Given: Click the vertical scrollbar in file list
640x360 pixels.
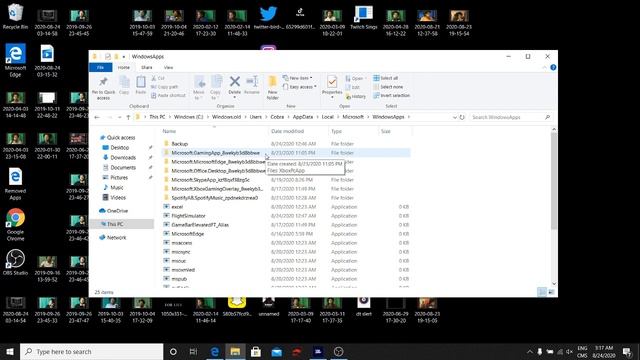Looking at the screenshot, I should pyautogui.click(x=554, y=181).
